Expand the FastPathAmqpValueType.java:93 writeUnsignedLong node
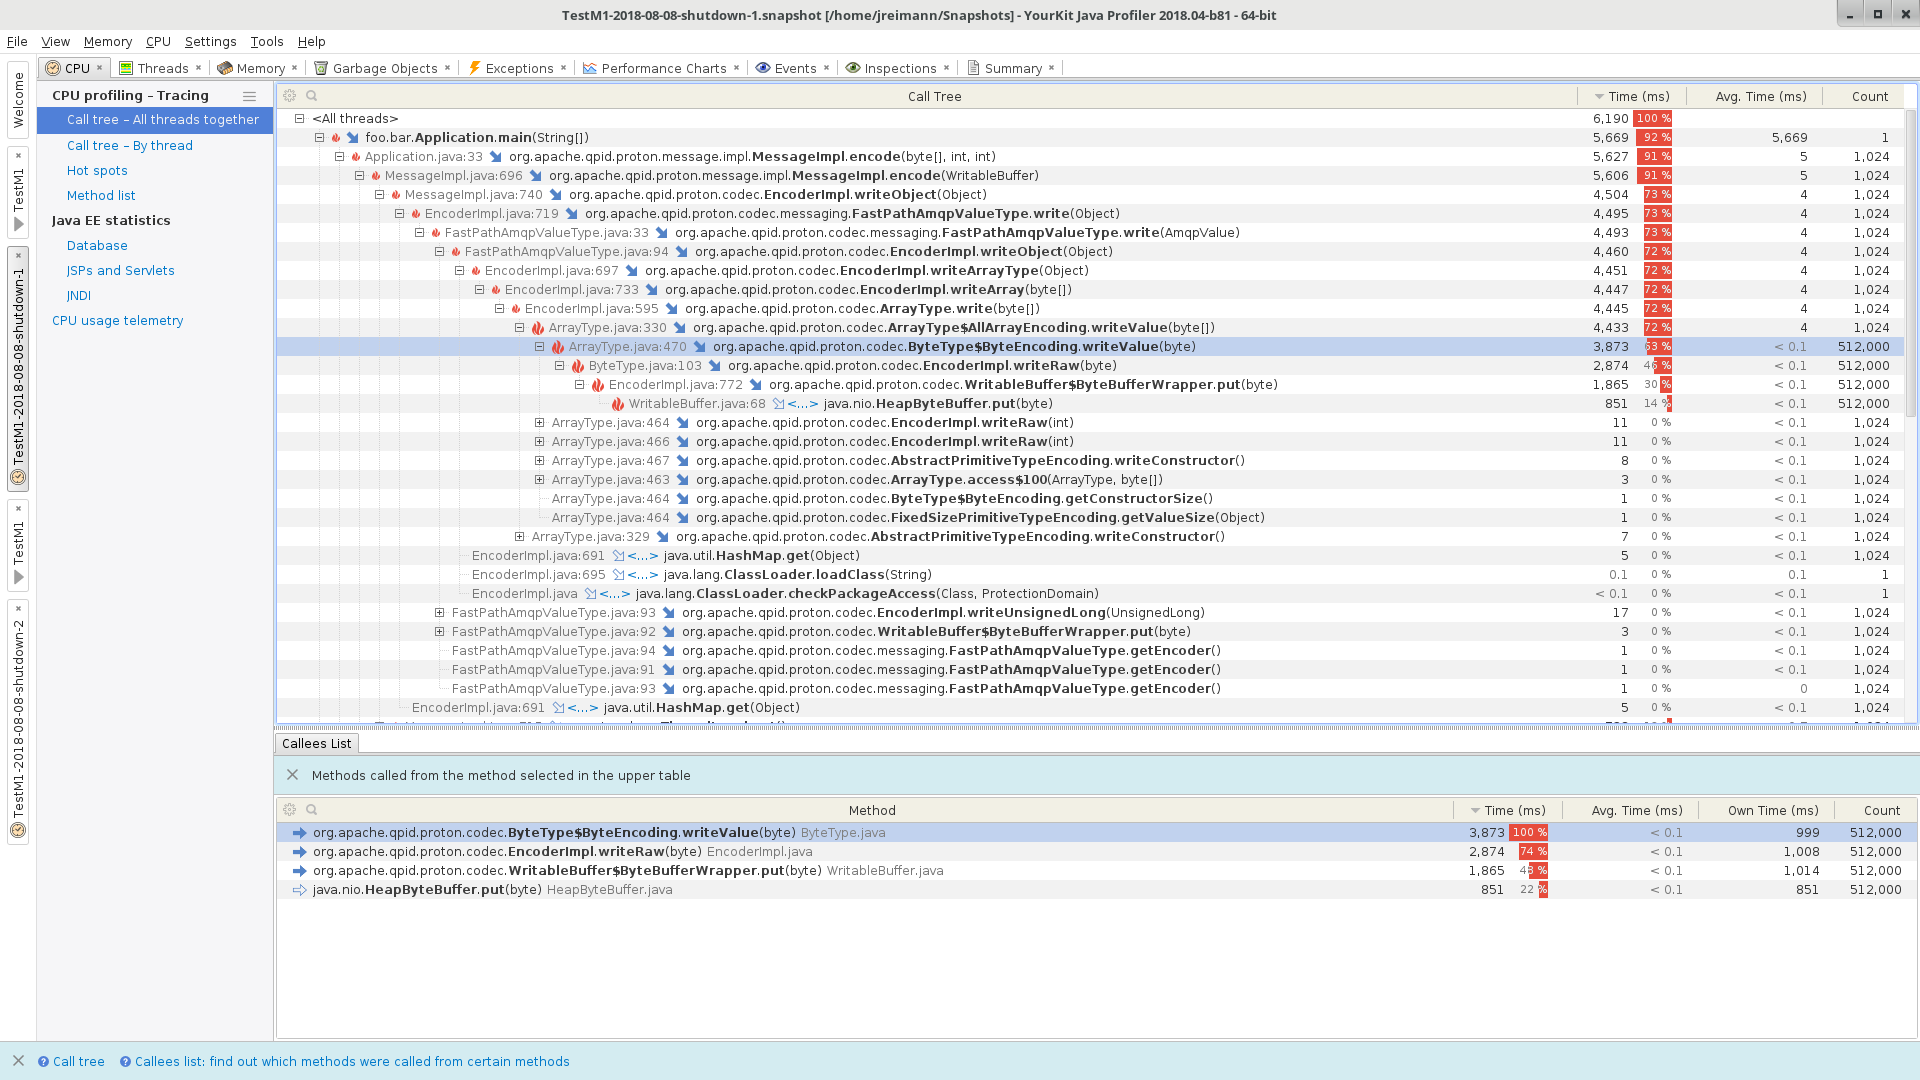Image resolution: width=1920 pixels, height=1080 pixels. pos(439,612)
